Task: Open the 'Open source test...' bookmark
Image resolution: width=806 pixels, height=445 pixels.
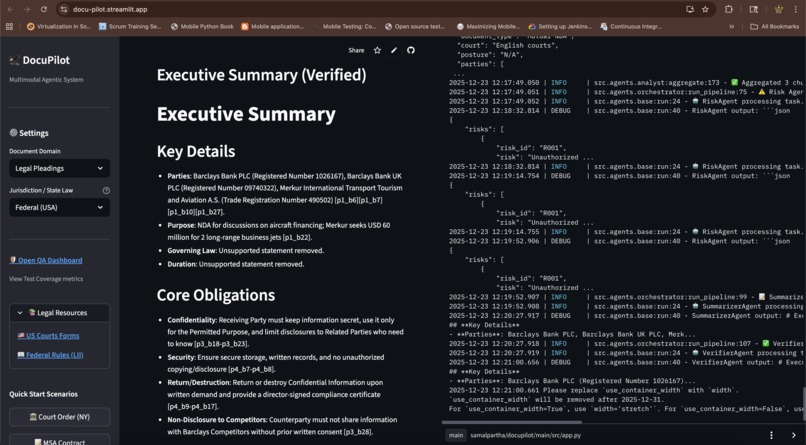Action: (x=415, y=26)
